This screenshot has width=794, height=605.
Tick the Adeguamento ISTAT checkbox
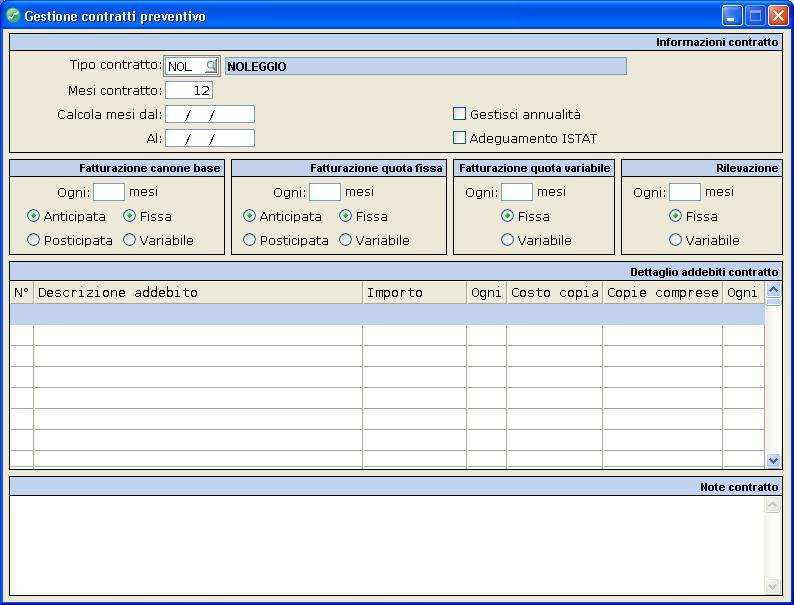(459, 138)
